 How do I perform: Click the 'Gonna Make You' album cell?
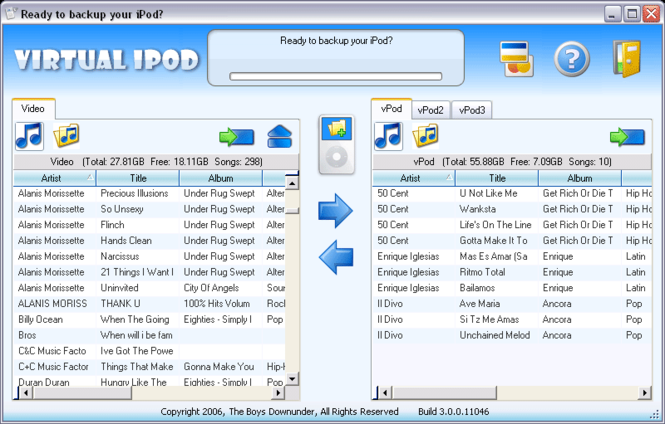coord(219,366)
